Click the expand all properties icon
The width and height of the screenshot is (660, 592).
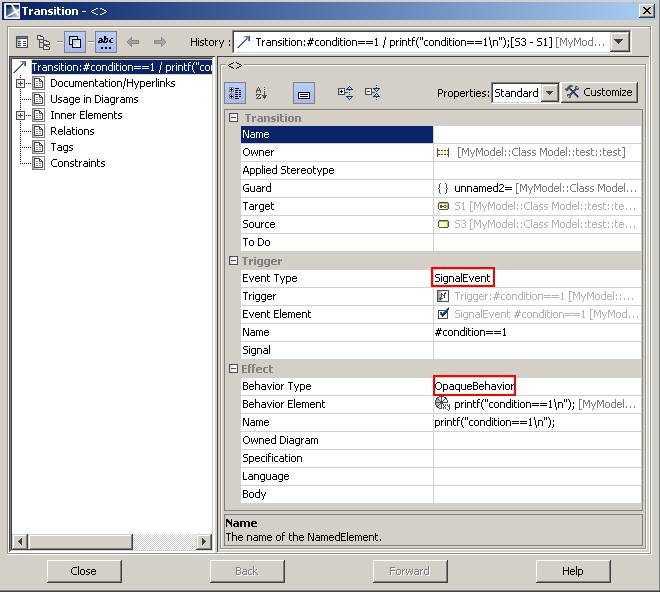tap(345, 93)
